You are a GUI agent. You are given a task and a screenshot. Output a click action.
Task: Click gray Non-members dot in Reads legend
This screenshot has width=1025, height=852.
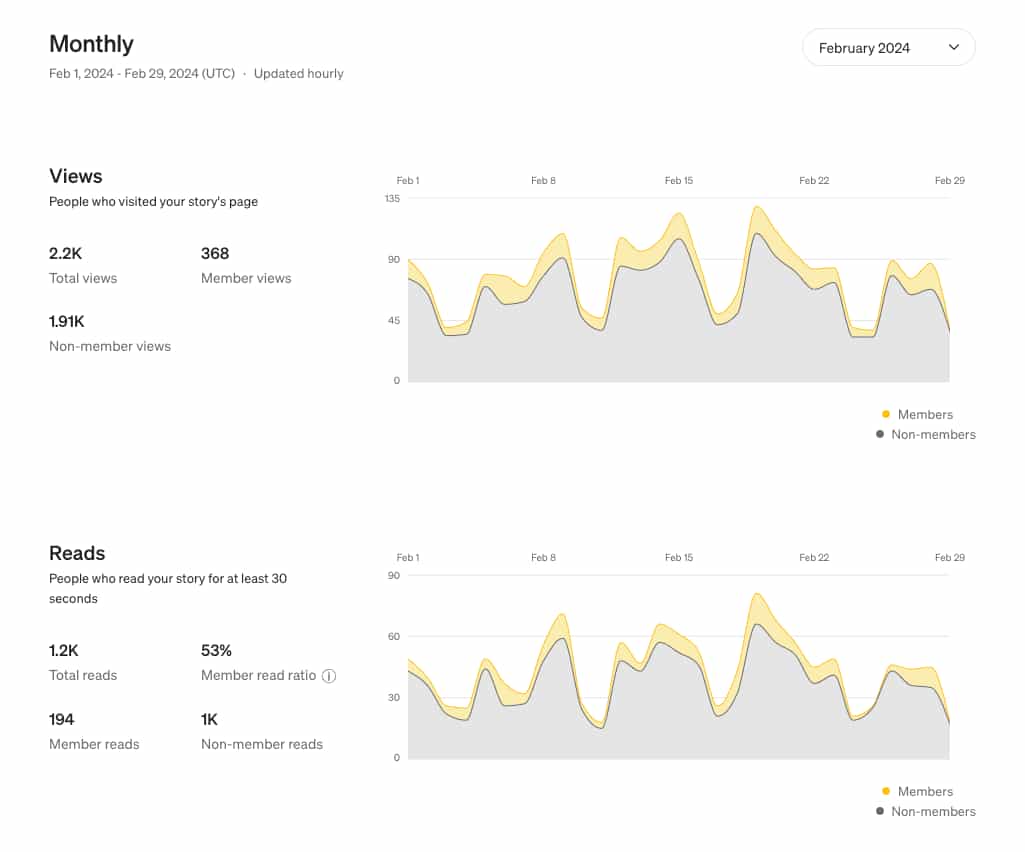880,811
